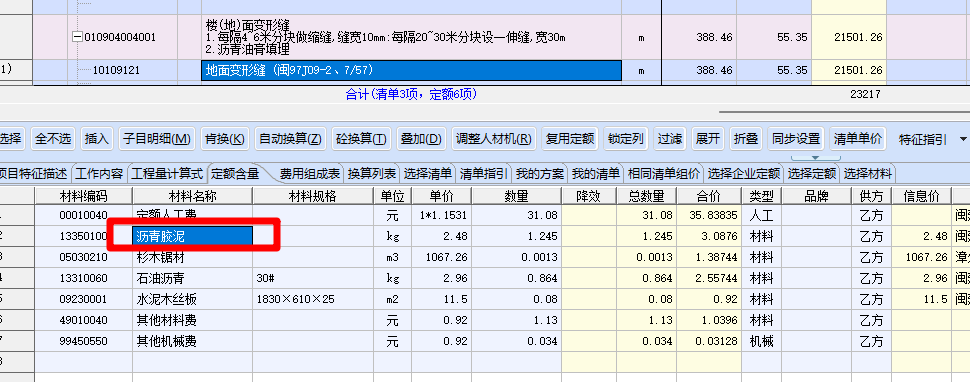Image resolution: width=970 pixels, height=382 pixels.
Task: Select the 地面变形缝 quota description cell
Action: point(411,70)
